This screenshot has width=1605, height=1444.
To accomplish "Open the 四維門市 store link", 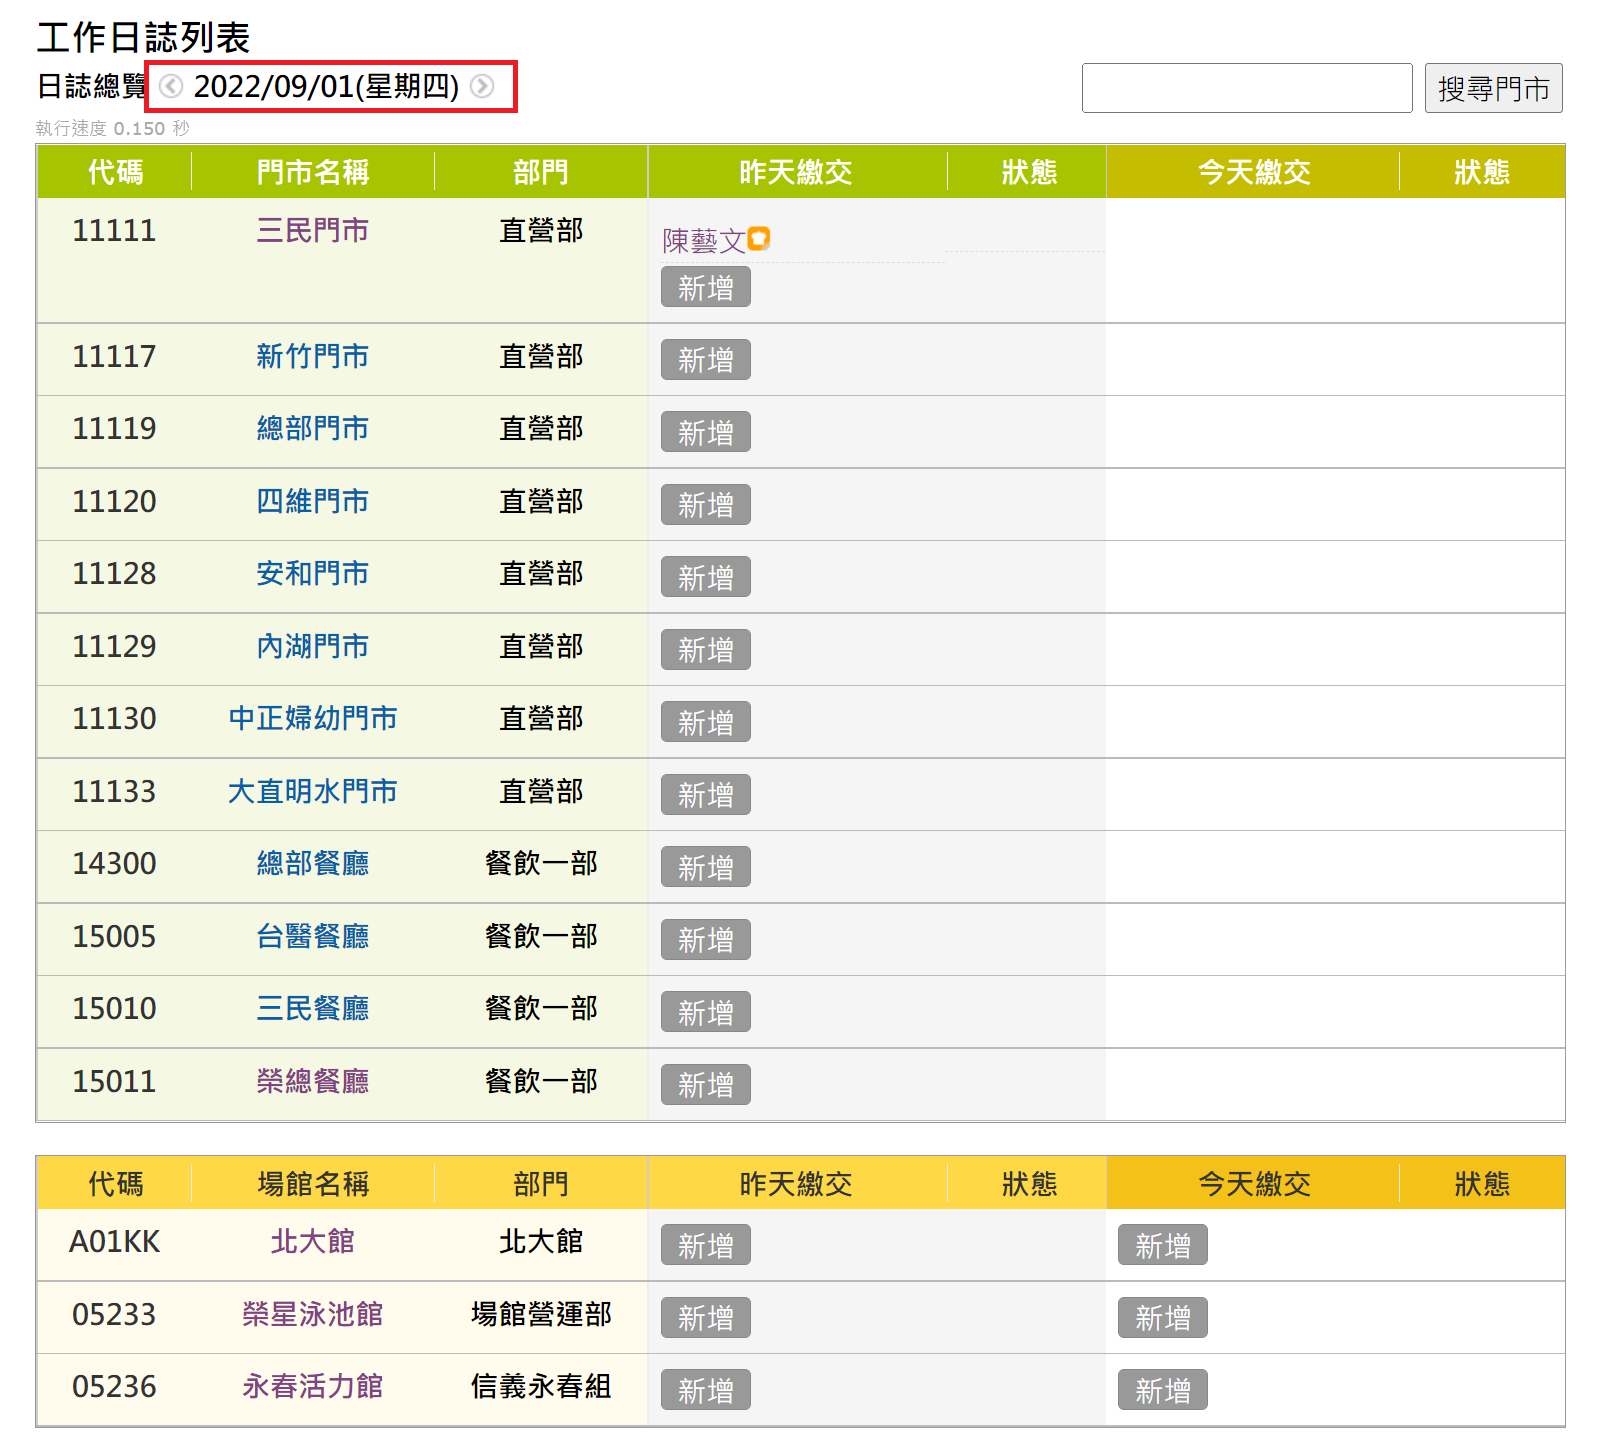I will 312,502.
